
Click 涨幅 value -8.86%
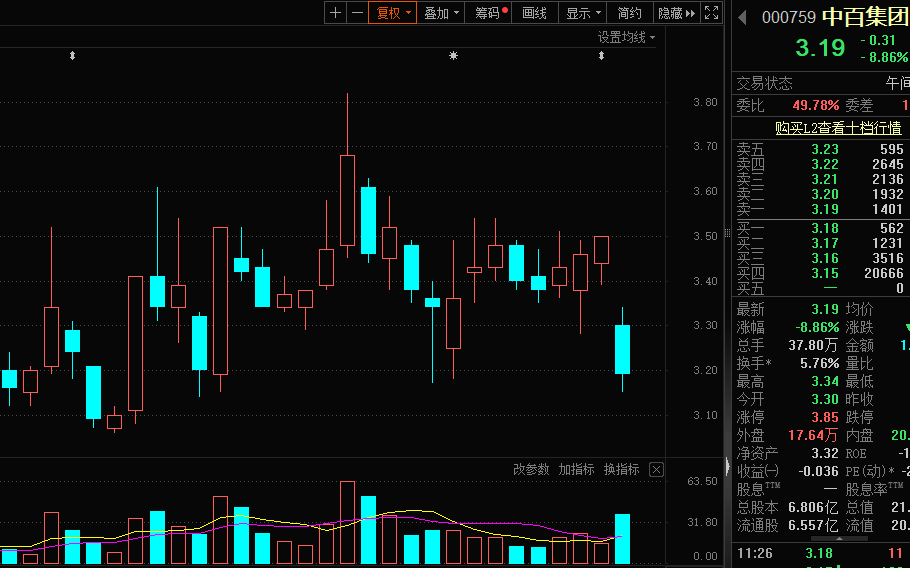click(x=817, y=327)
